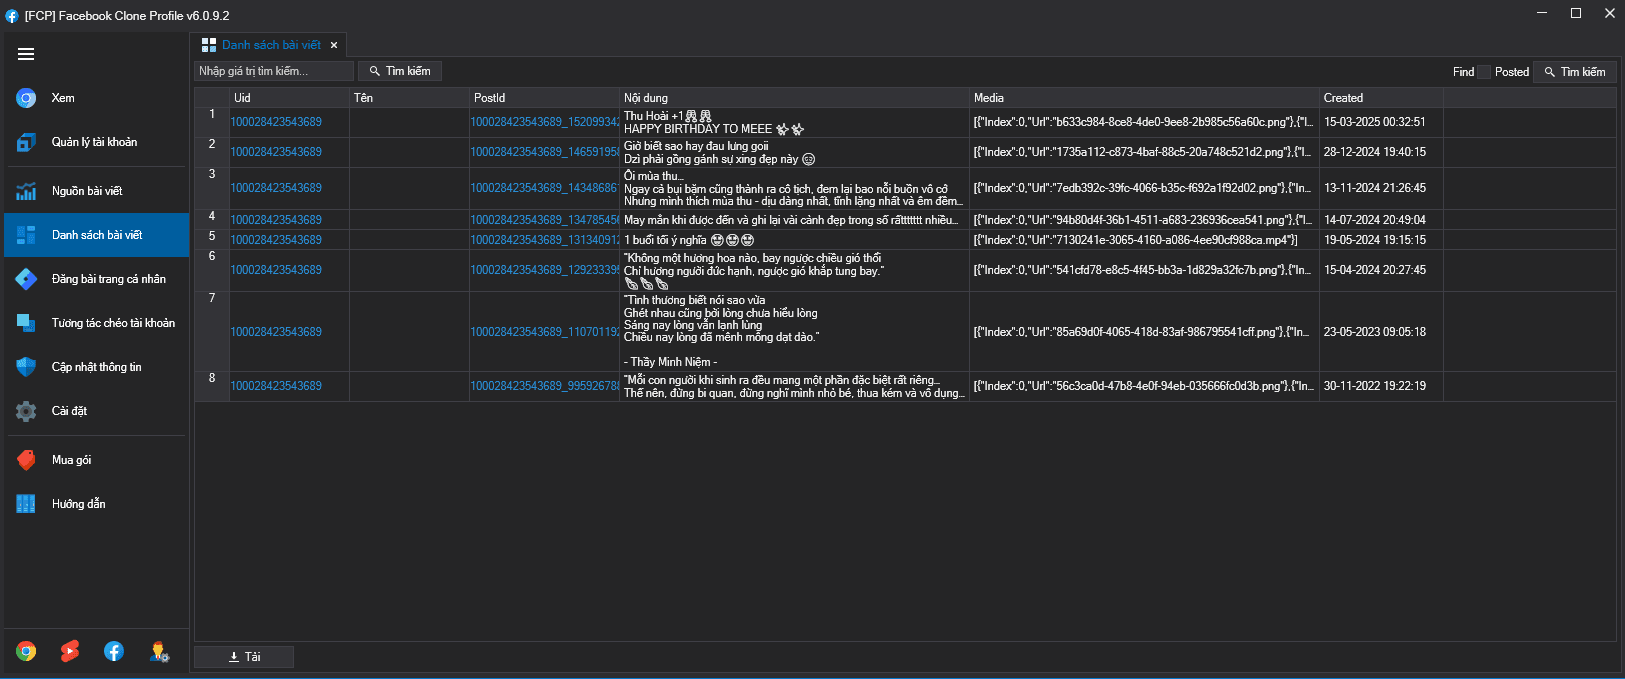This screenshot has height=679, width=1625.
Task: Click the Facebook icon at sidebar bottom
Action: [x=114, y=652]
